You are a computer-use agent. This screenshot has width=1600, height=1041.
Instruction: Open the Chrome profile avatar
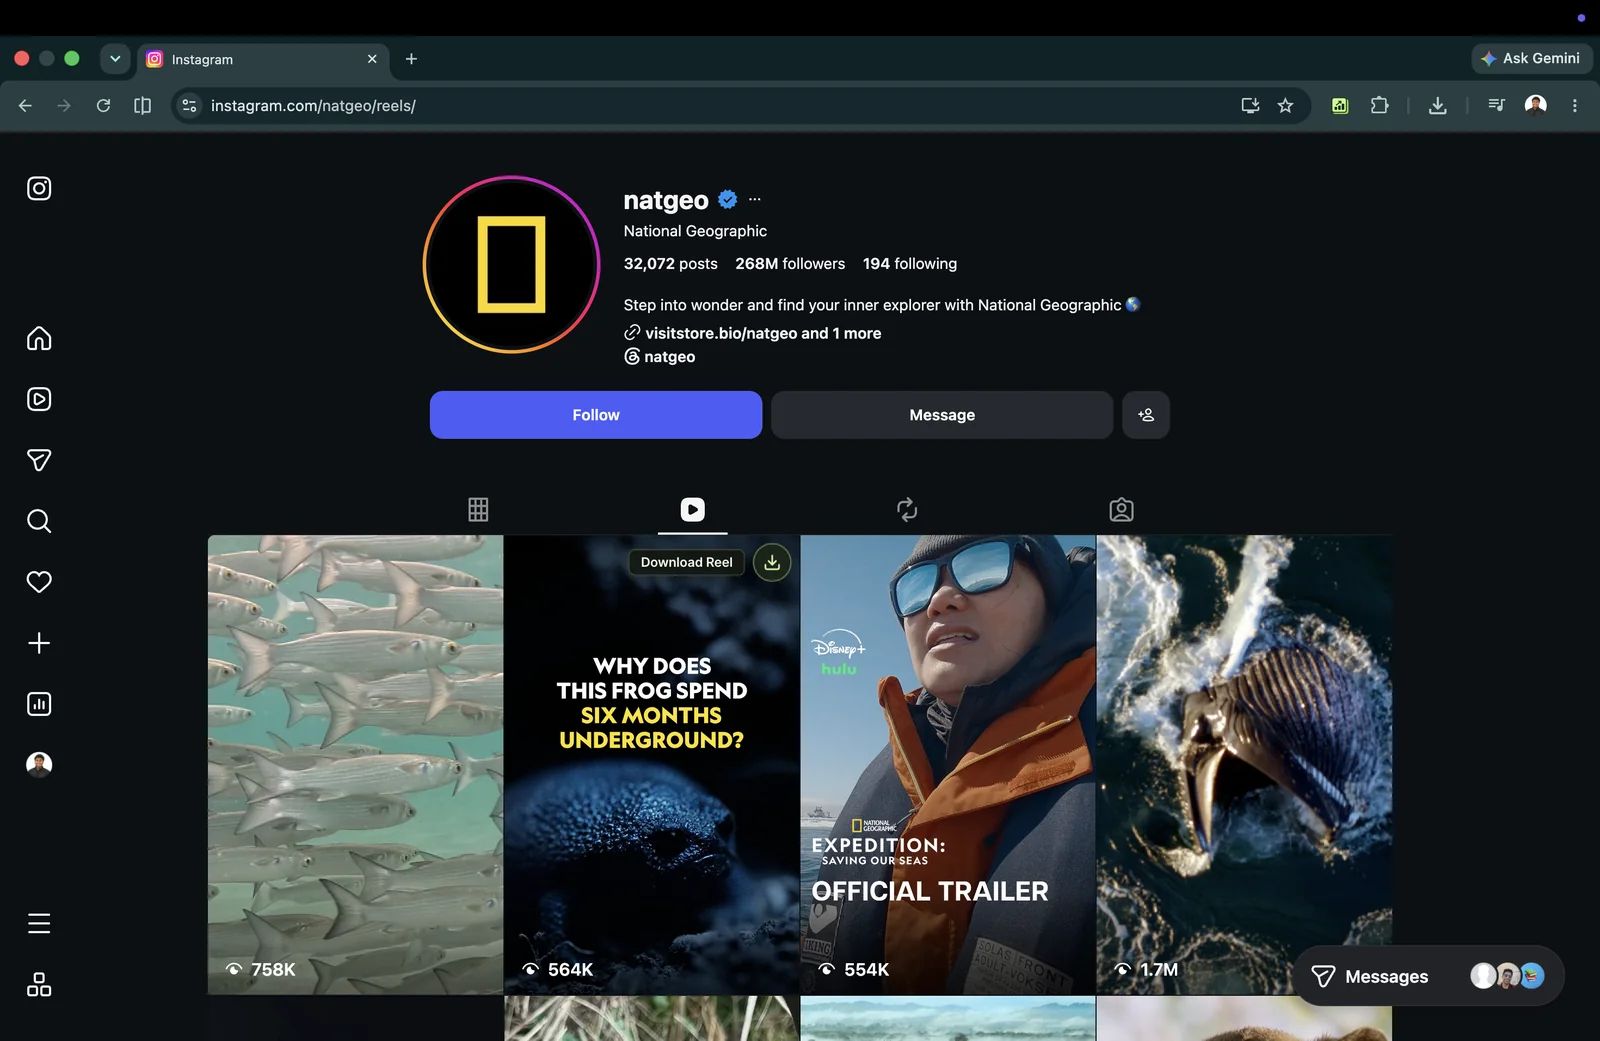(x=1536, y=105)
